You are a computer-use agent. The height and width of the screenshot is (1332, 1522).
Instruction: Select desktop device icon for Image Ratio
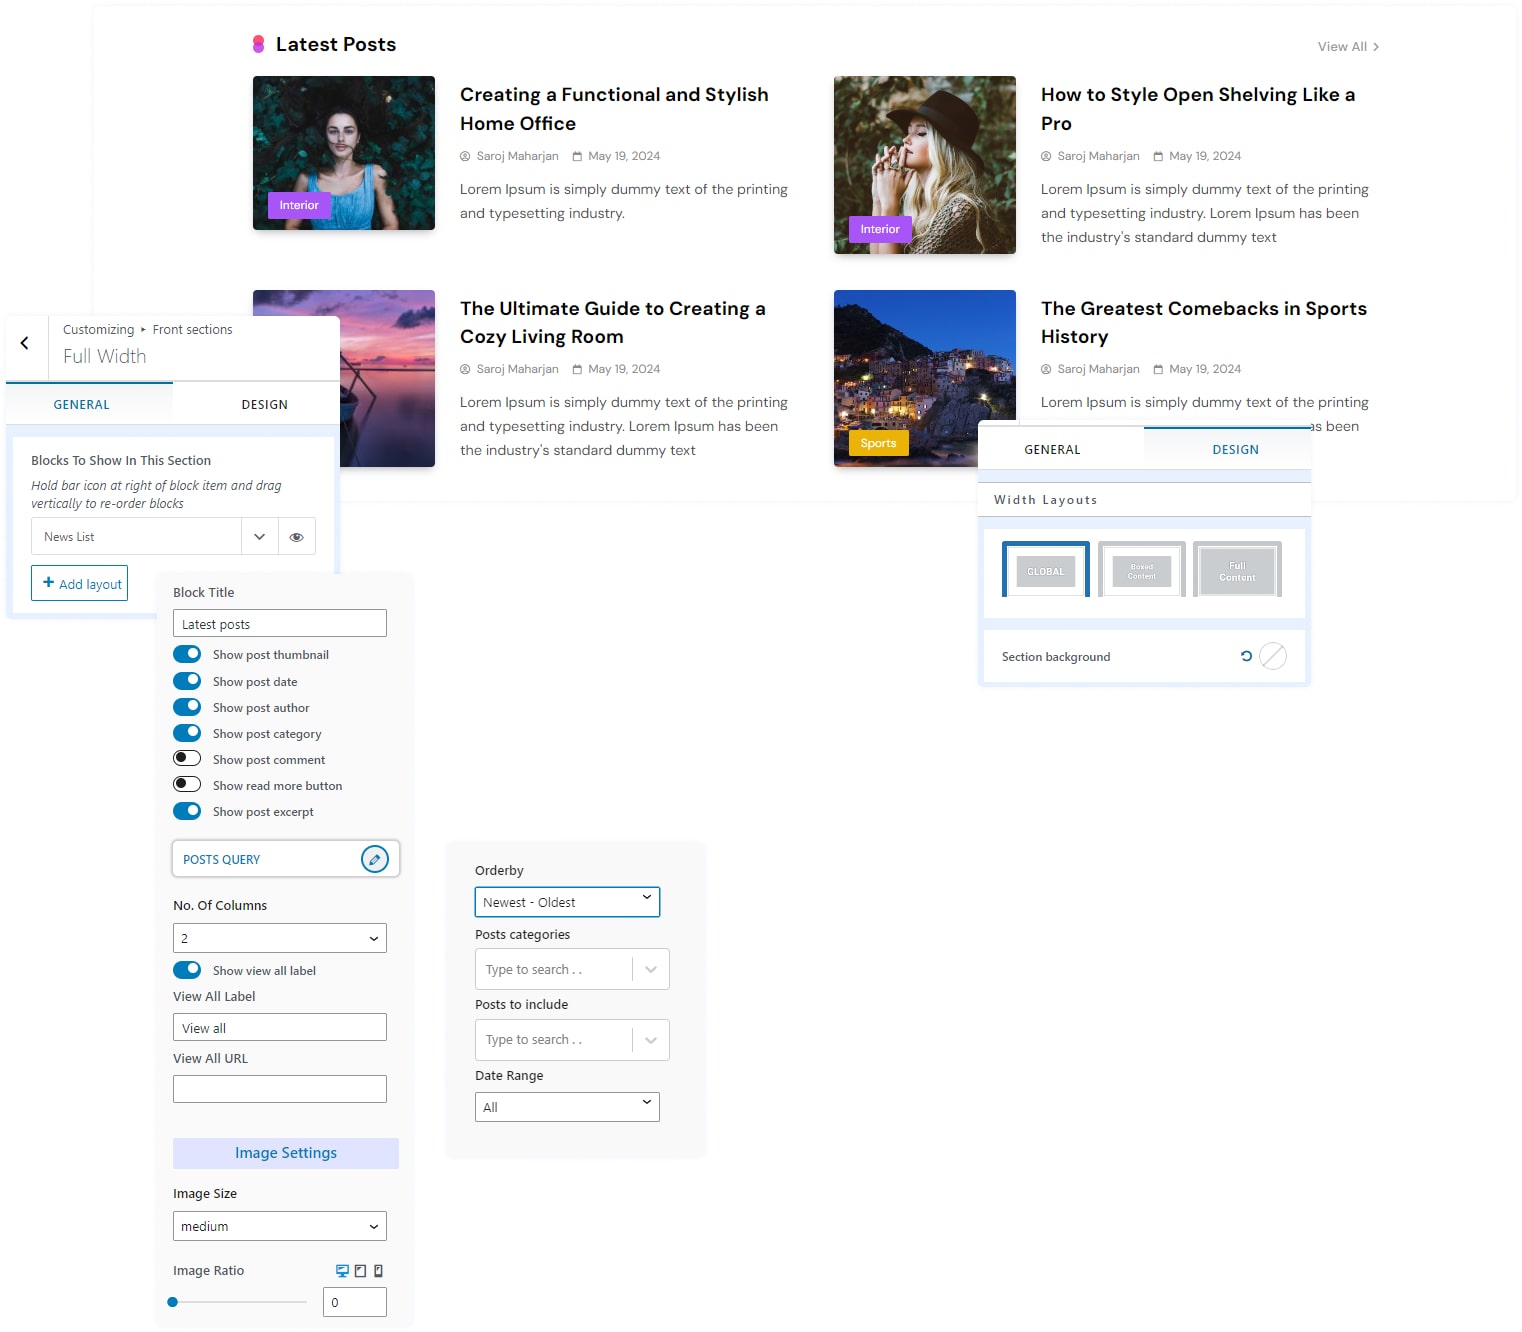click(342, 1271)
